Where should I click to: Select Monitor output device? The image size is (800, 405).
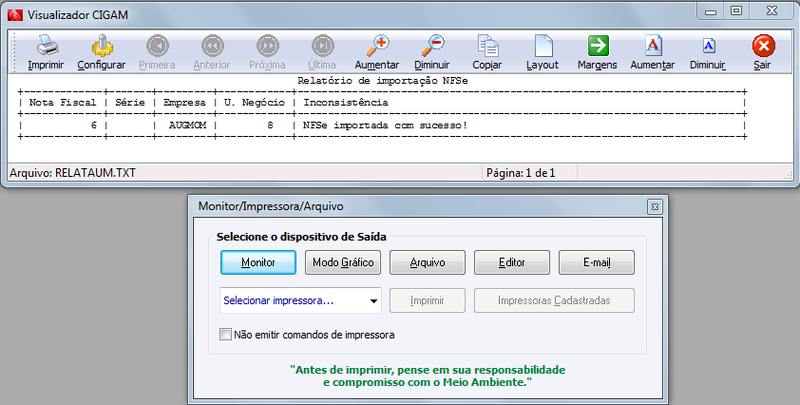coord(258,263)
